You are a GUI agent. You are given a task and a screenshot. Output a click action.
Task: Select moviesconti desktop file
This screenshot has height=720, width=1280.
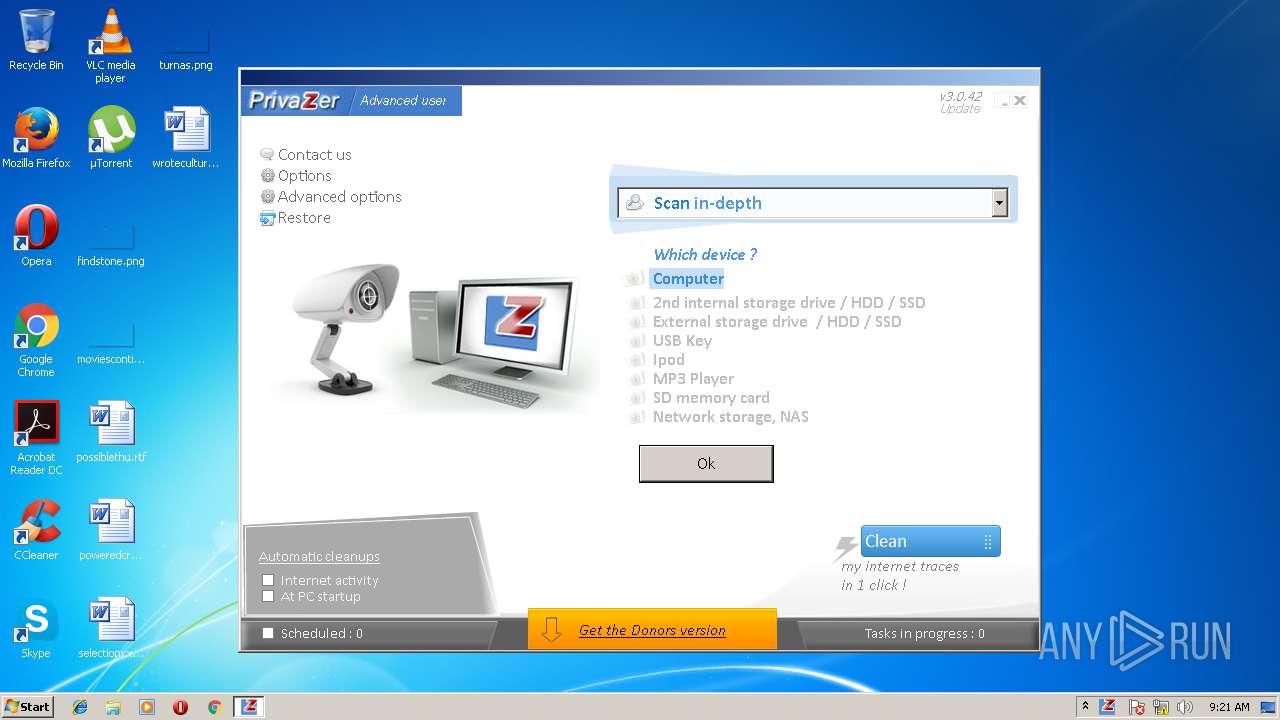[x=110, y=342]
